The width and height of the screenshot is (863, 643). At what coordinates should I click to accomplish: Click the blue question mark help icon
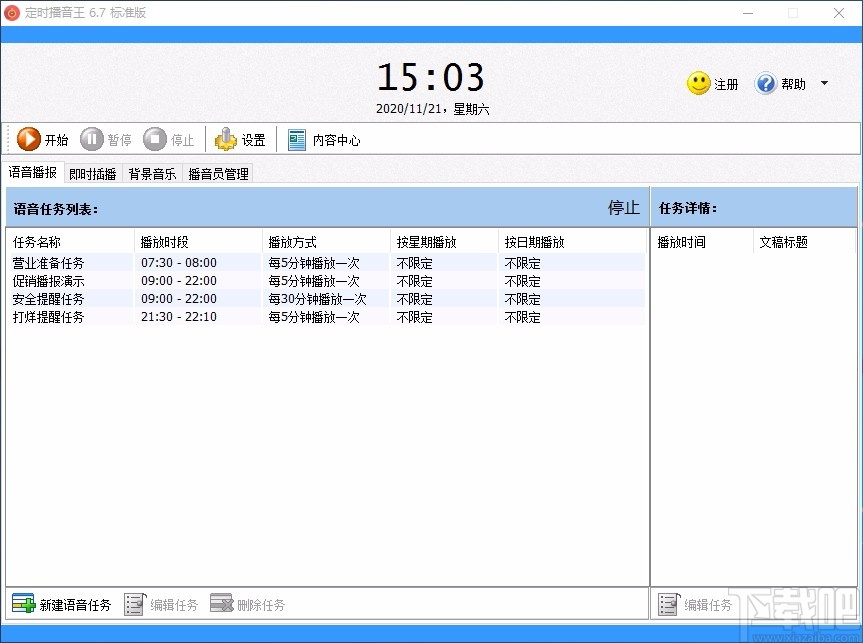(765, 84)
